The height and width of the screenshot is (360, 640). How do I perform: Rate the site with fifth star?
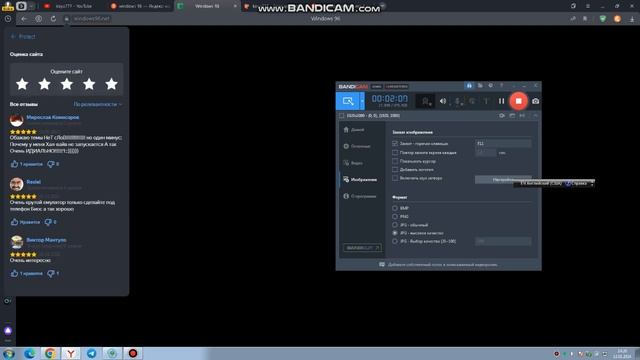(x=111, y=84)
